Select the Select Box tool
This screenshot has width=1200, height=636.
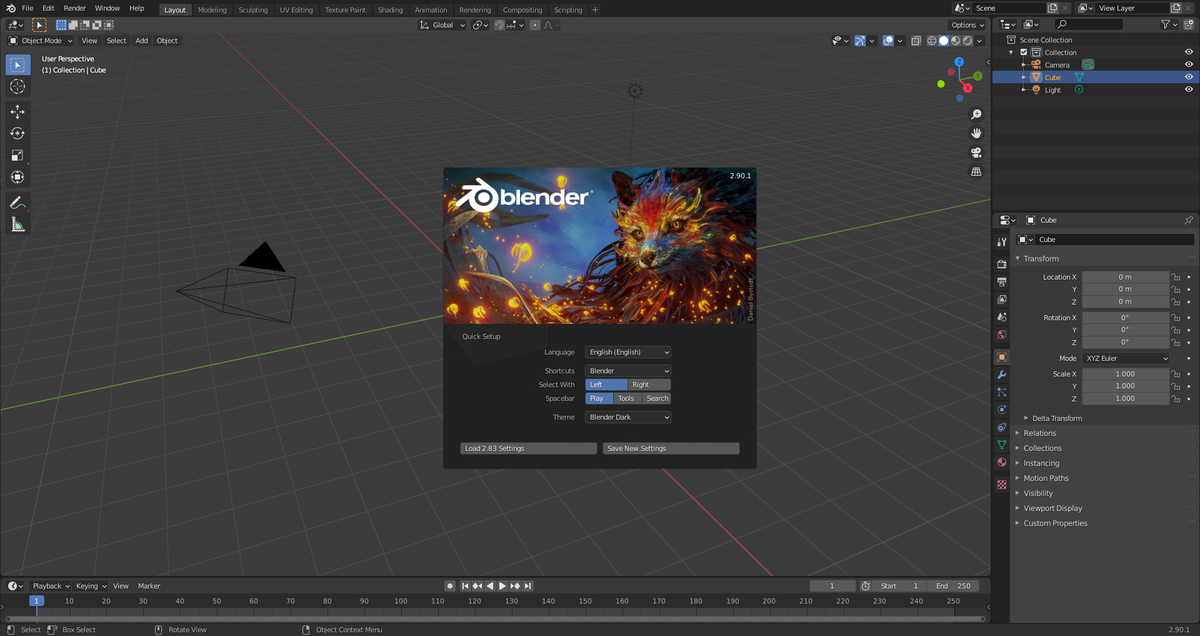(x=17, y=65)
